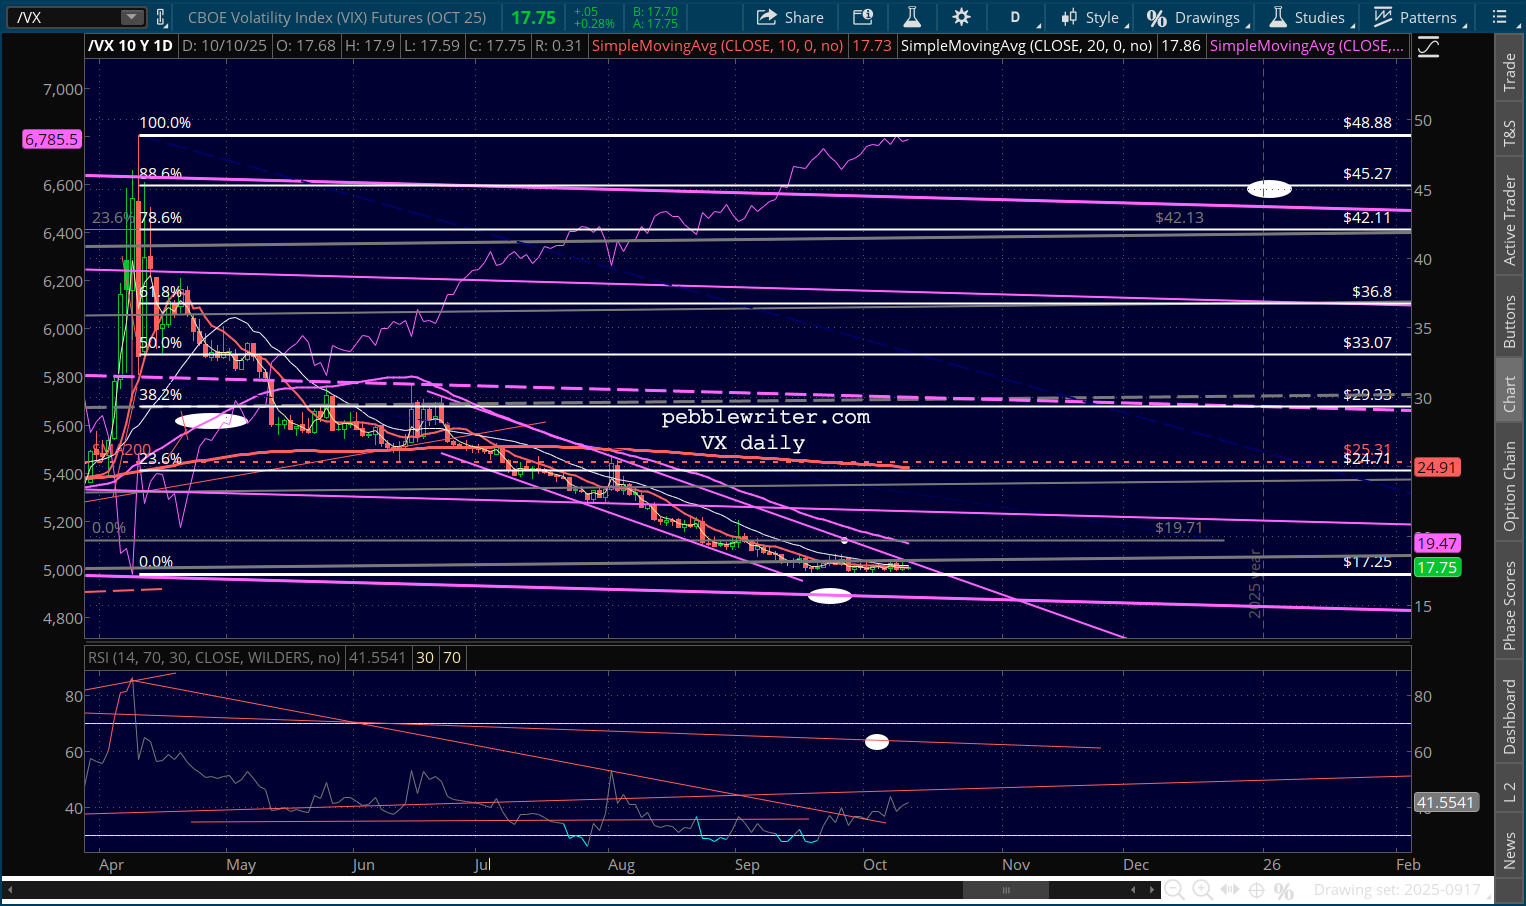Open the Drawings menu
Screen dimensions: 1526x906
pos(1196,17)
